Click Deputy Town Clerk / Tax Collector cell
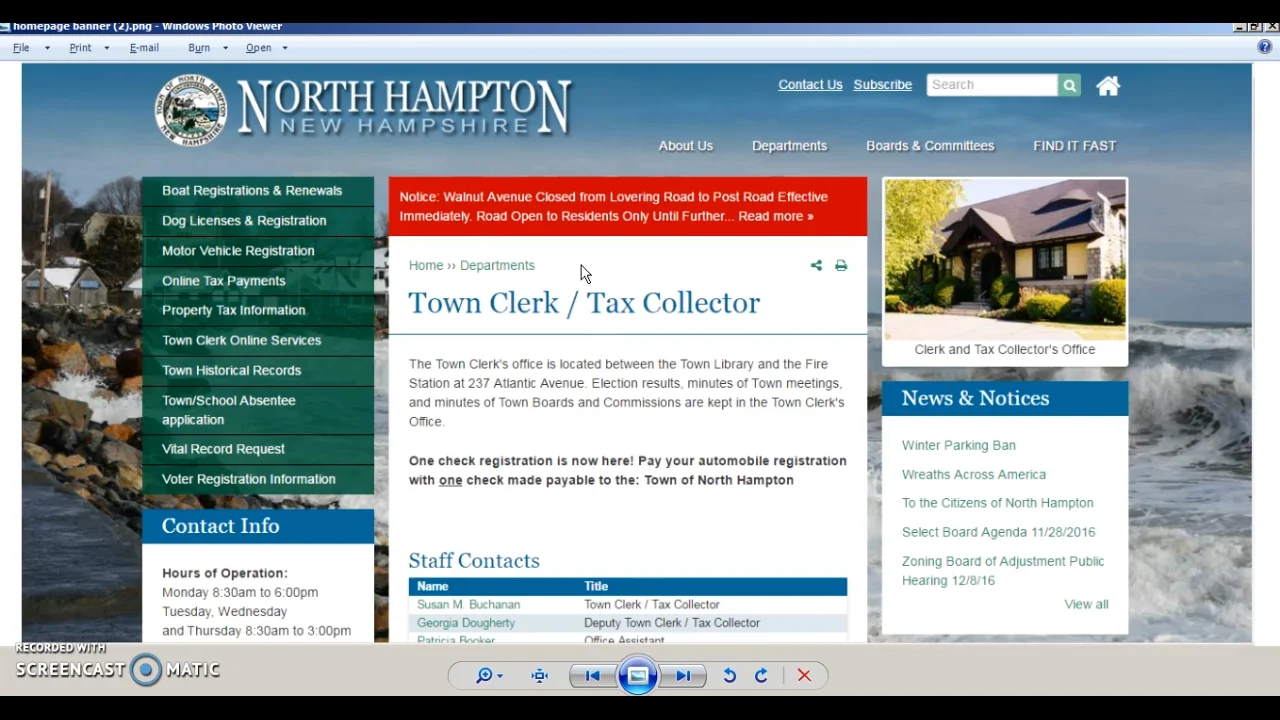The width and height of the screenshot is (1280, 720). pyautogui.click(x=672, y=623)
